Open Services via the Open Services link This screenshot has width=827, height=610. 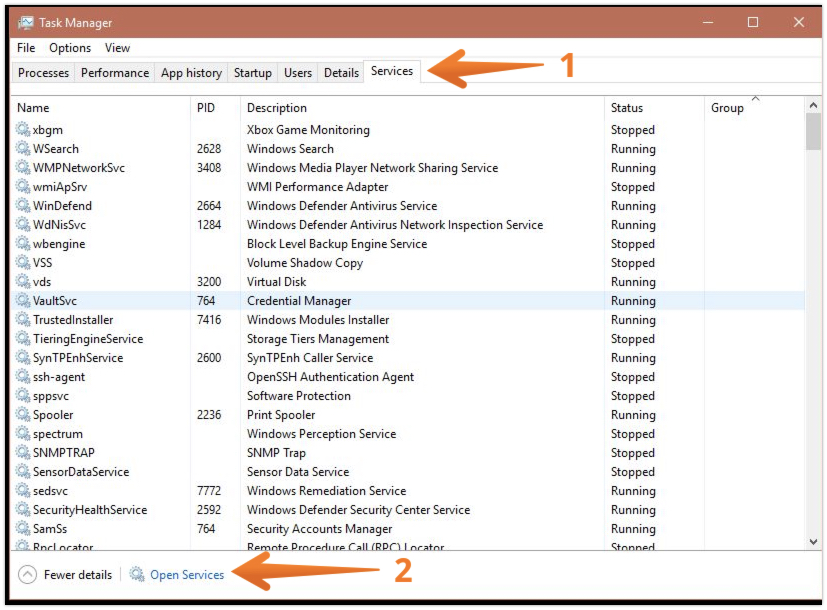point(188,574)
